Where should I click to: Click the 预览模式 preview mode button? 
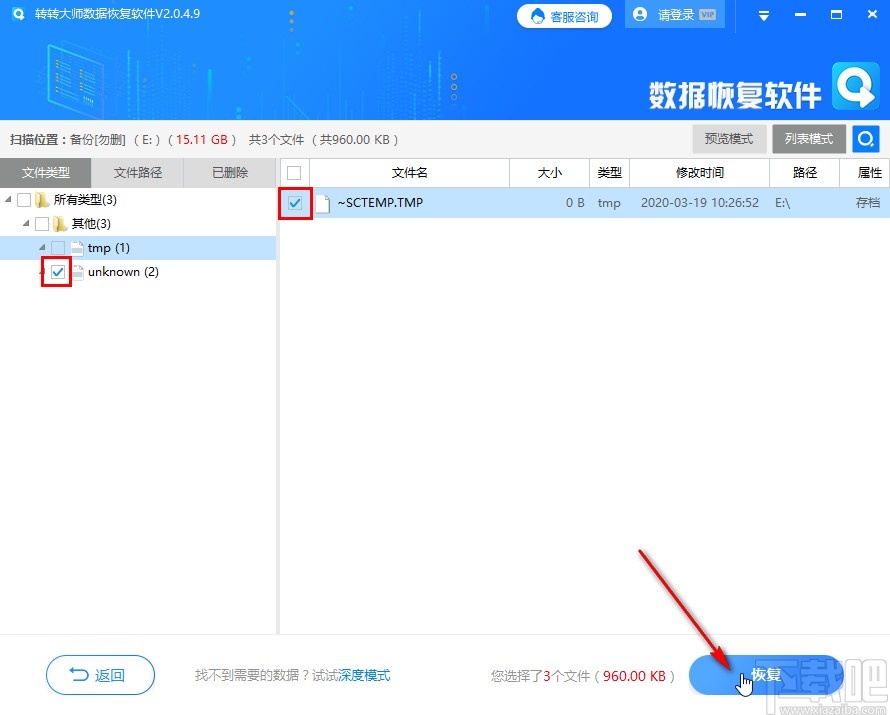point(729,139)
